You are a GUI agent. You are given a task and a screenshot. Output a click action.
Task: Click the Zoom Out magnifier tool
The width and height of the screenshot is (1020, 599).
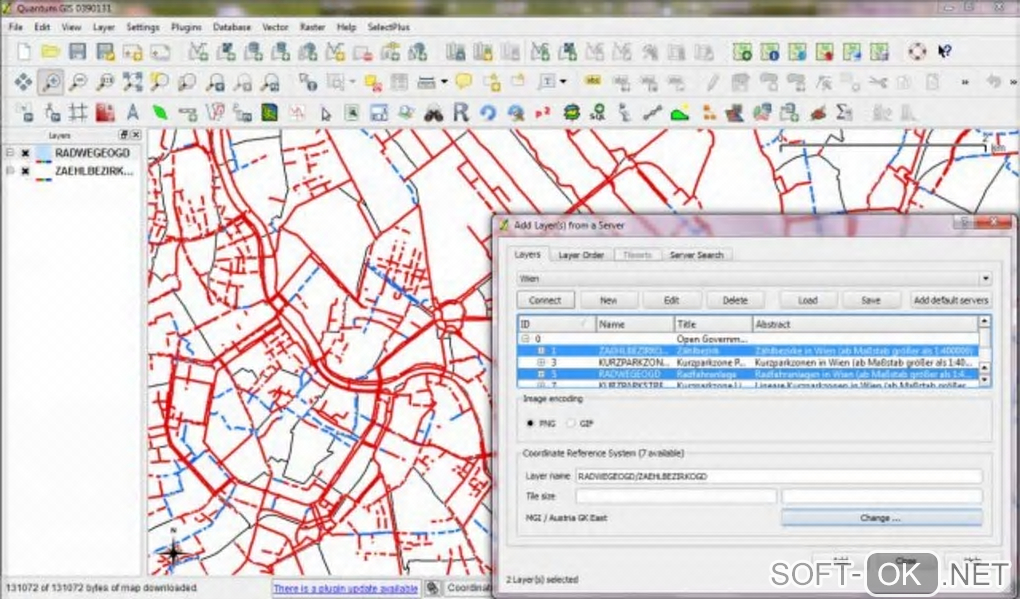(77, 83)
